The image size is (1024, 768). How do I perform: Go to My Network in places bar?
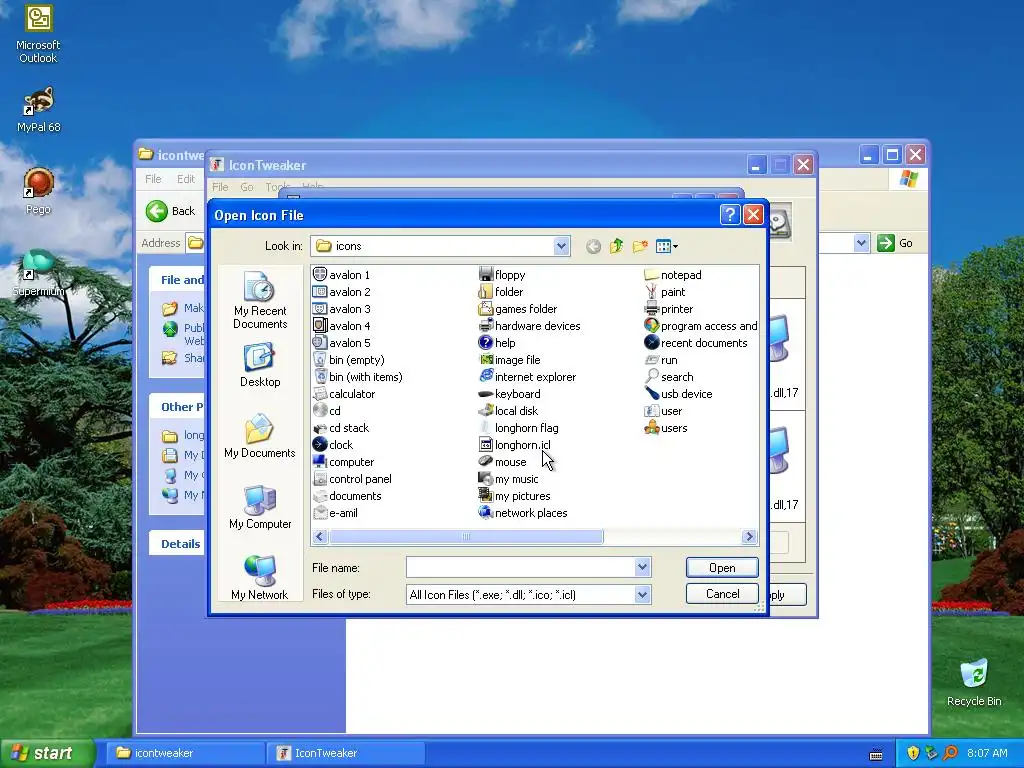[x=260, y=578]
